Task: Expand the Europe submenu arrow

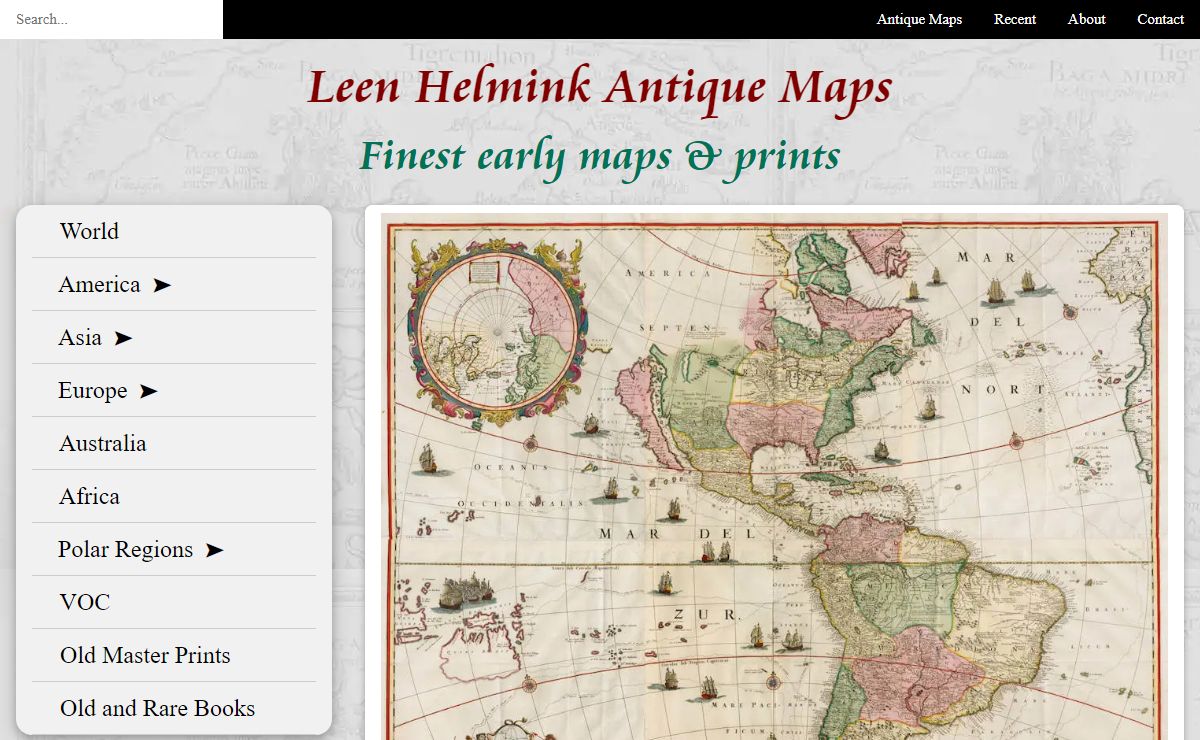Action: point(148,391)
